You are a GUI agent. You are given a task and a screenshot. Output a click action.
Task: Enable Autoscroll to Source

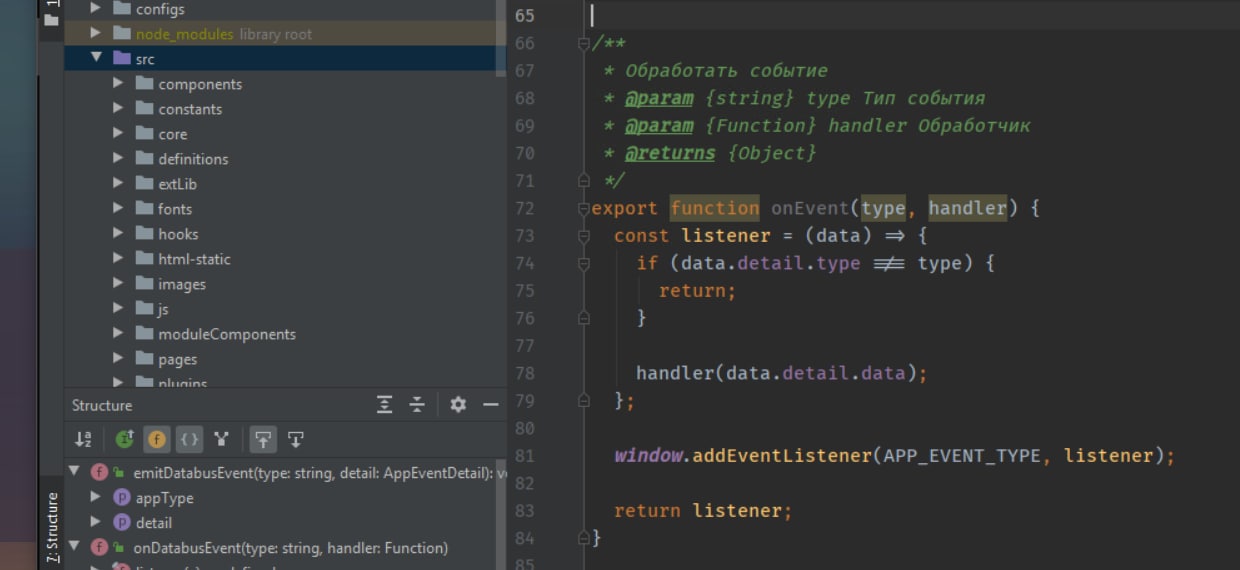pyautogui.click(x=263, y=439)
